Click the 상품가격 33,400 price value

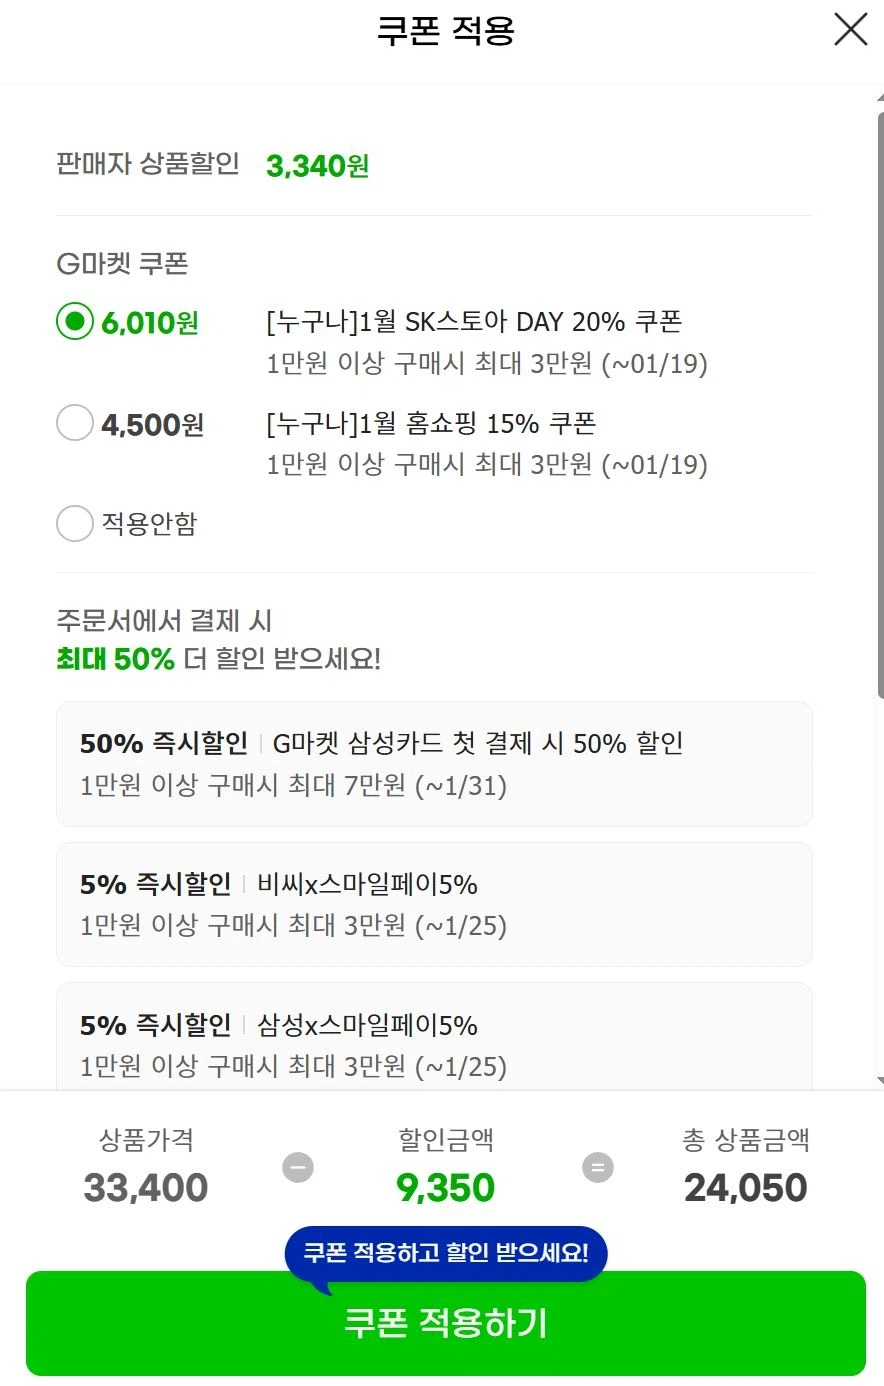(x=145, y=1187)
